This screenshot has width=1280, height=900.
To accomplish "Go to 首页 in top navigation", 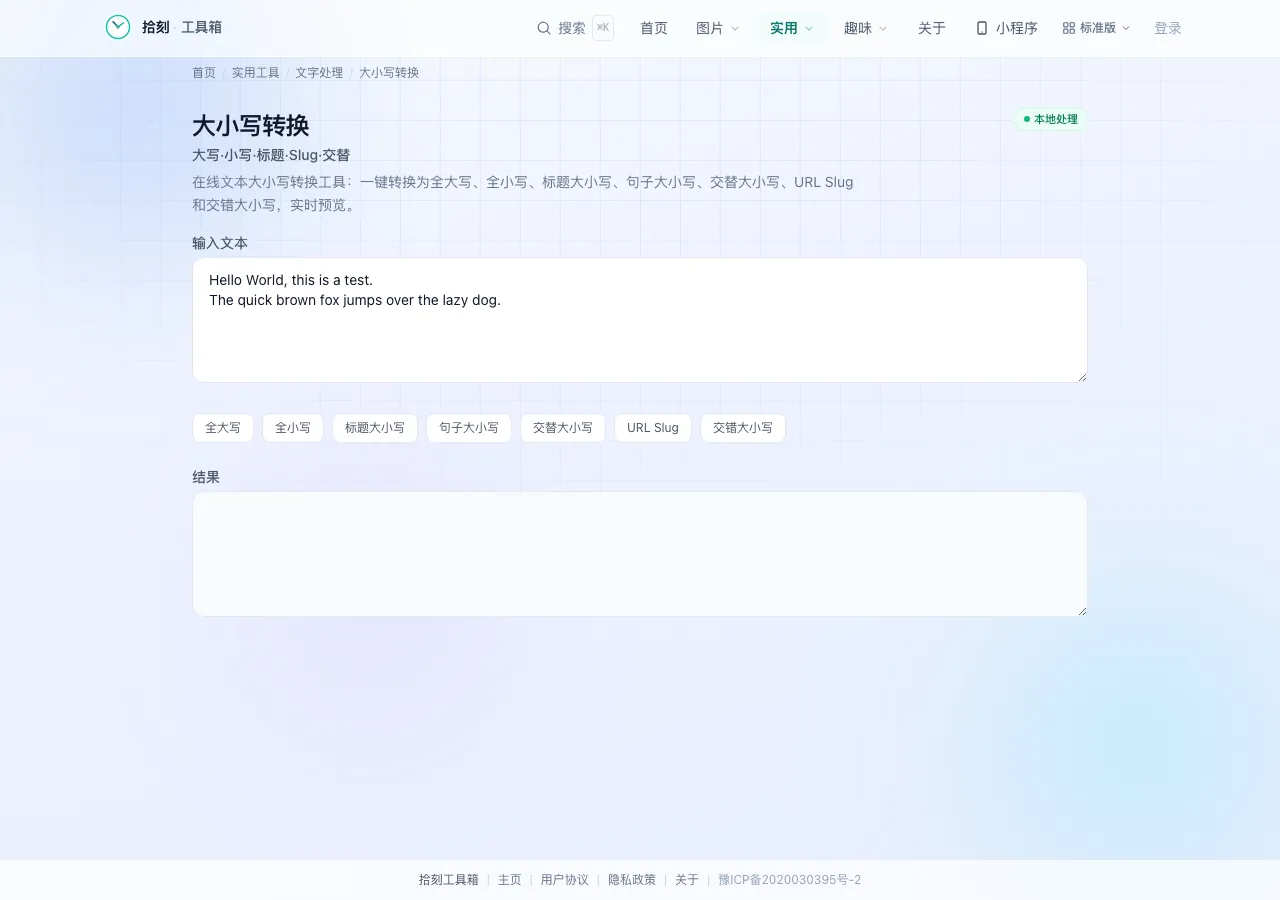I will (654, 28).
